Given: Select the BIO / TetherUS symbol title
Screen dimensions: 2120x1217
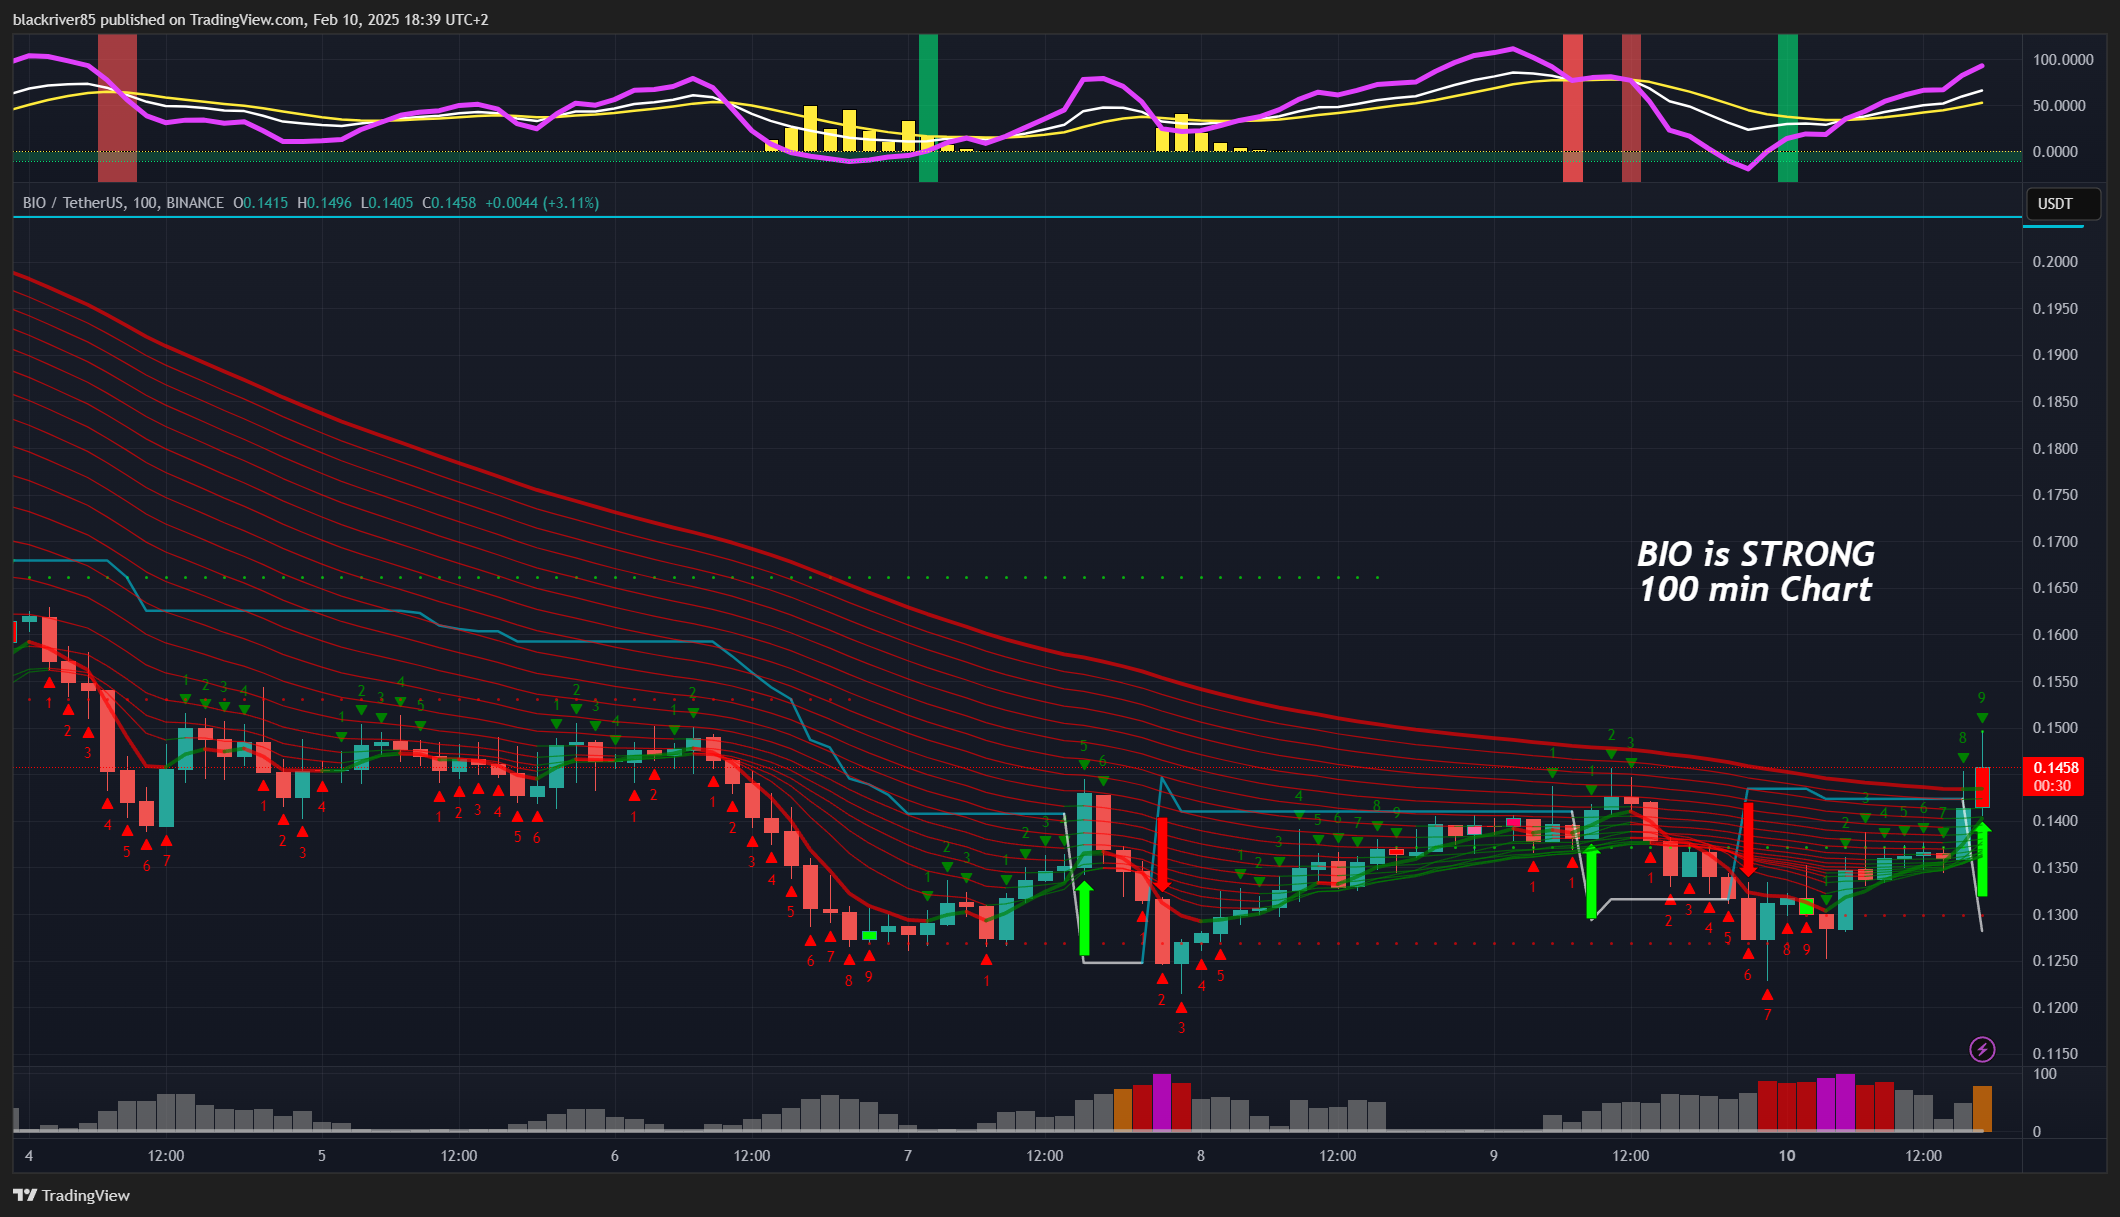Looking at the screenshot, I should coord(123,203).
